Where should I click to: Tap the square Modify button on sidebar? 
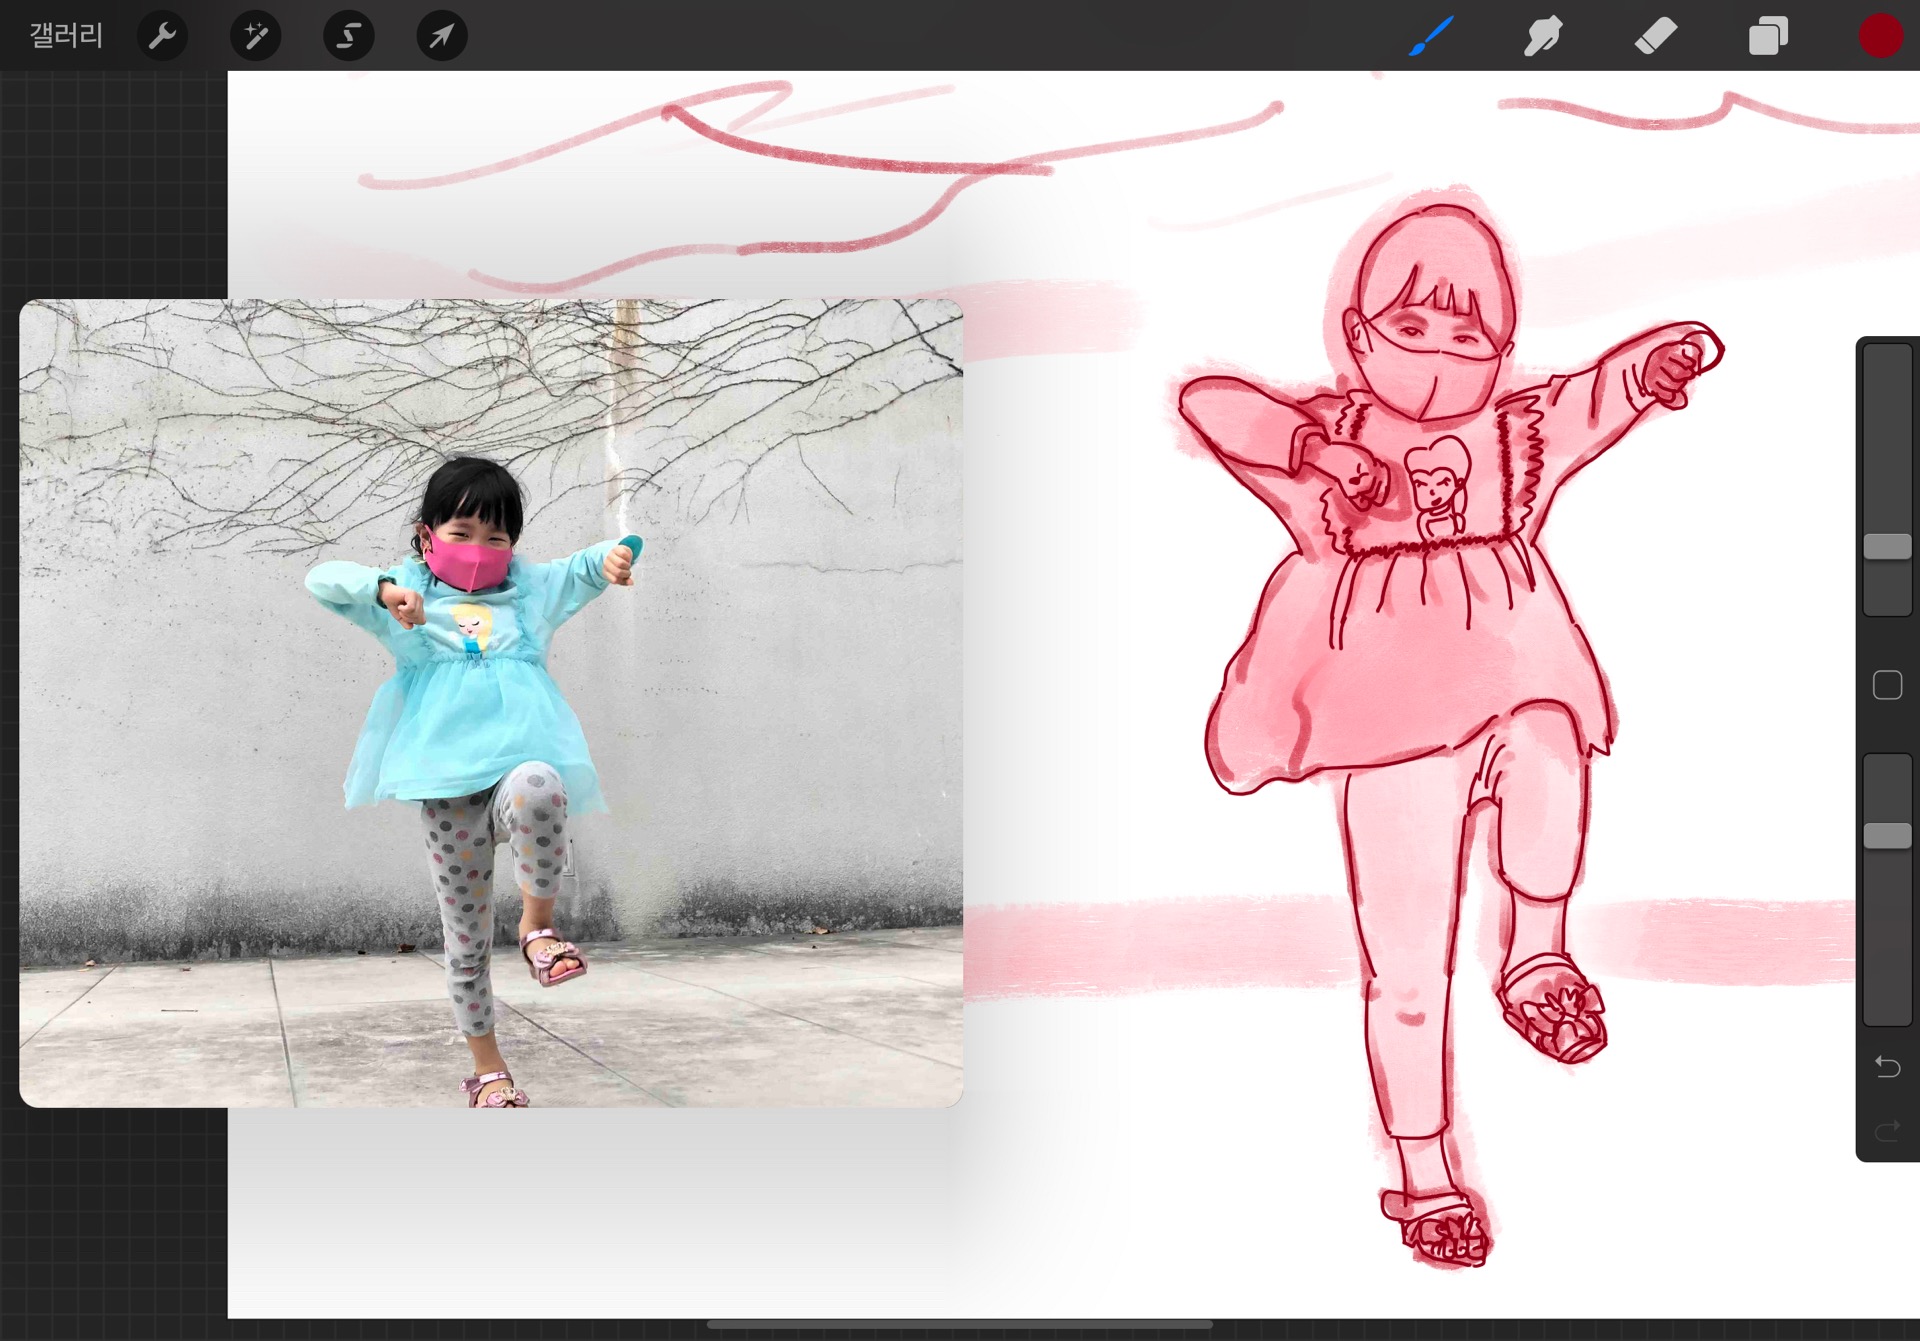(1887, 685)
